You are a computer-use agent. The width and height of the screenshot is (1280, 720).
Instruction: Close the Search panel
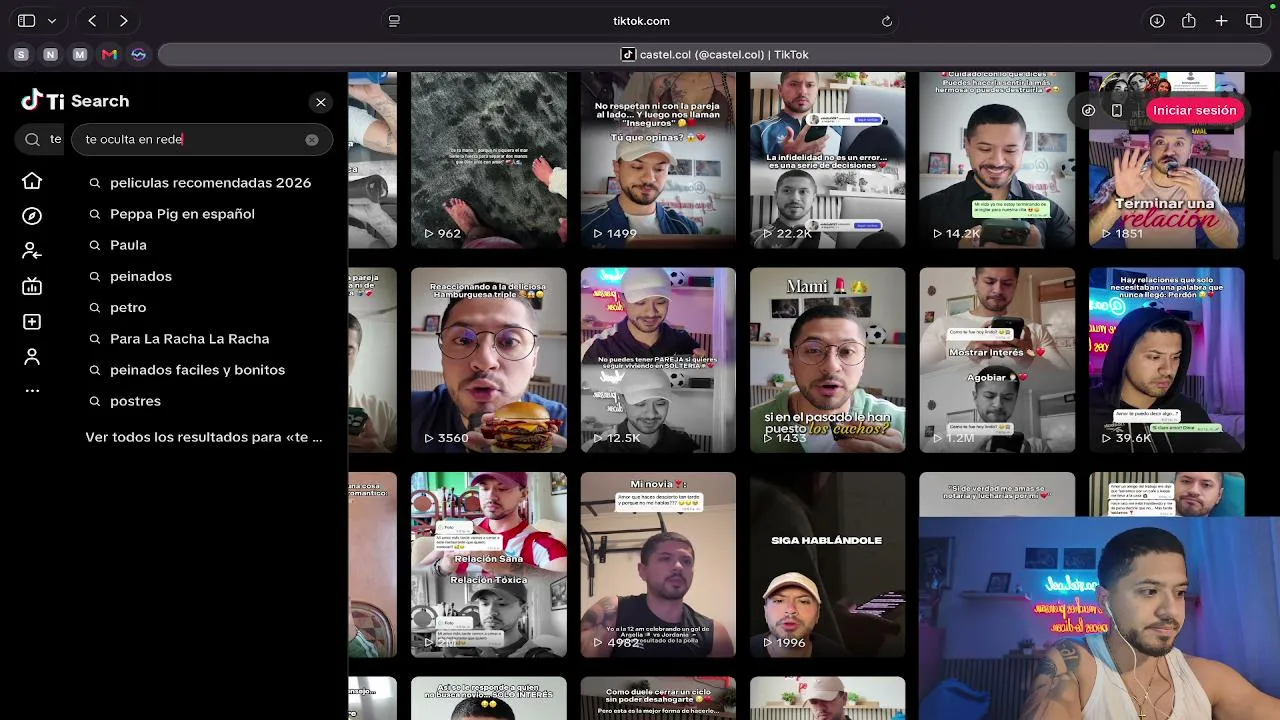(x=320, y=102)
